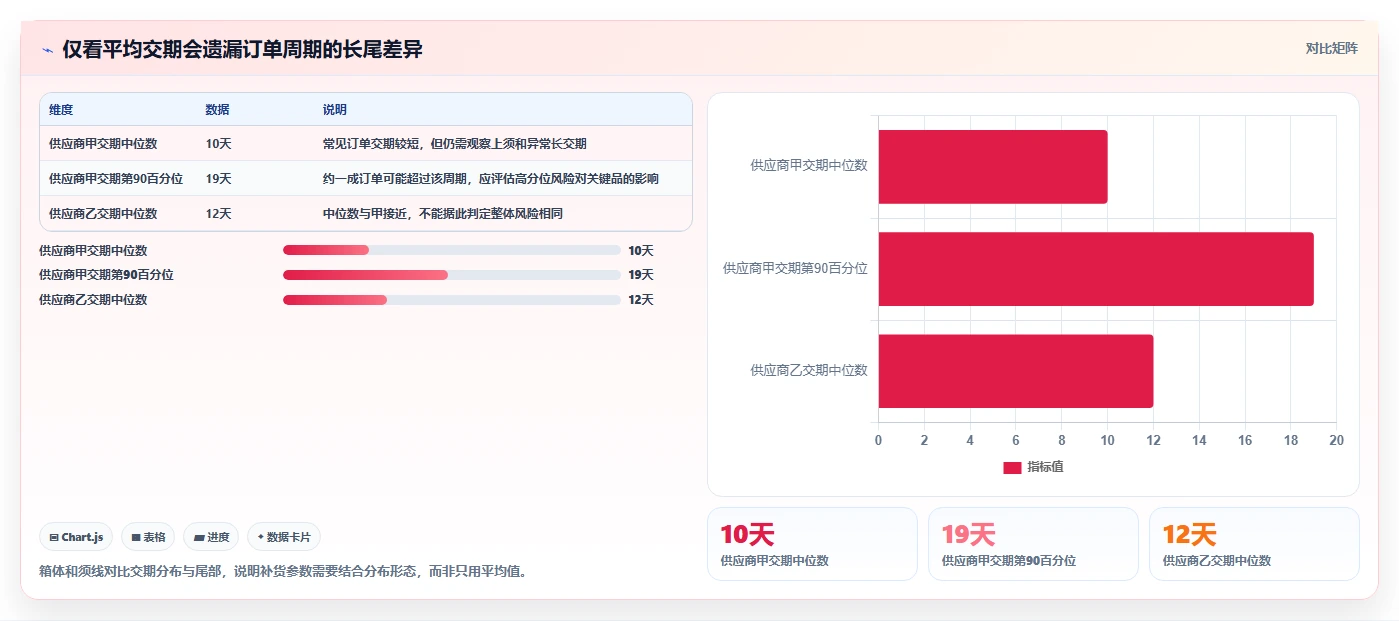This screenshot has height=621, width=1399.
Task: Click the 10天 value beside the progress bar
Action: (641, 250)
